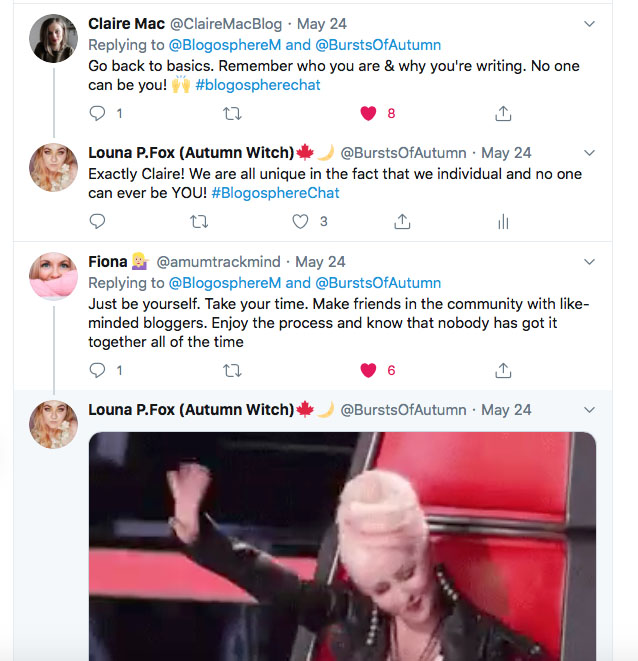Retweet Fiona's 'Just be yourself' tweet
This screenshot has height=661, width=638.
[x=233, y=370]
